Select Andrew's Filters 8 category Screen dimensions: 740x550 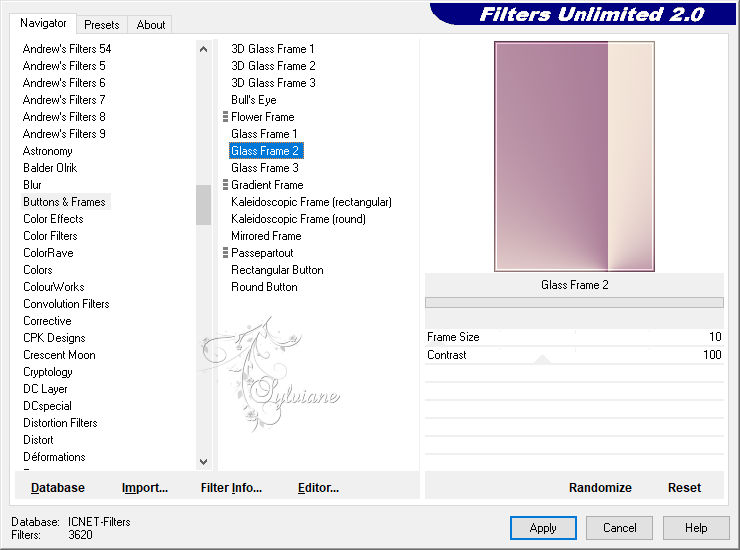click(64, 117)
